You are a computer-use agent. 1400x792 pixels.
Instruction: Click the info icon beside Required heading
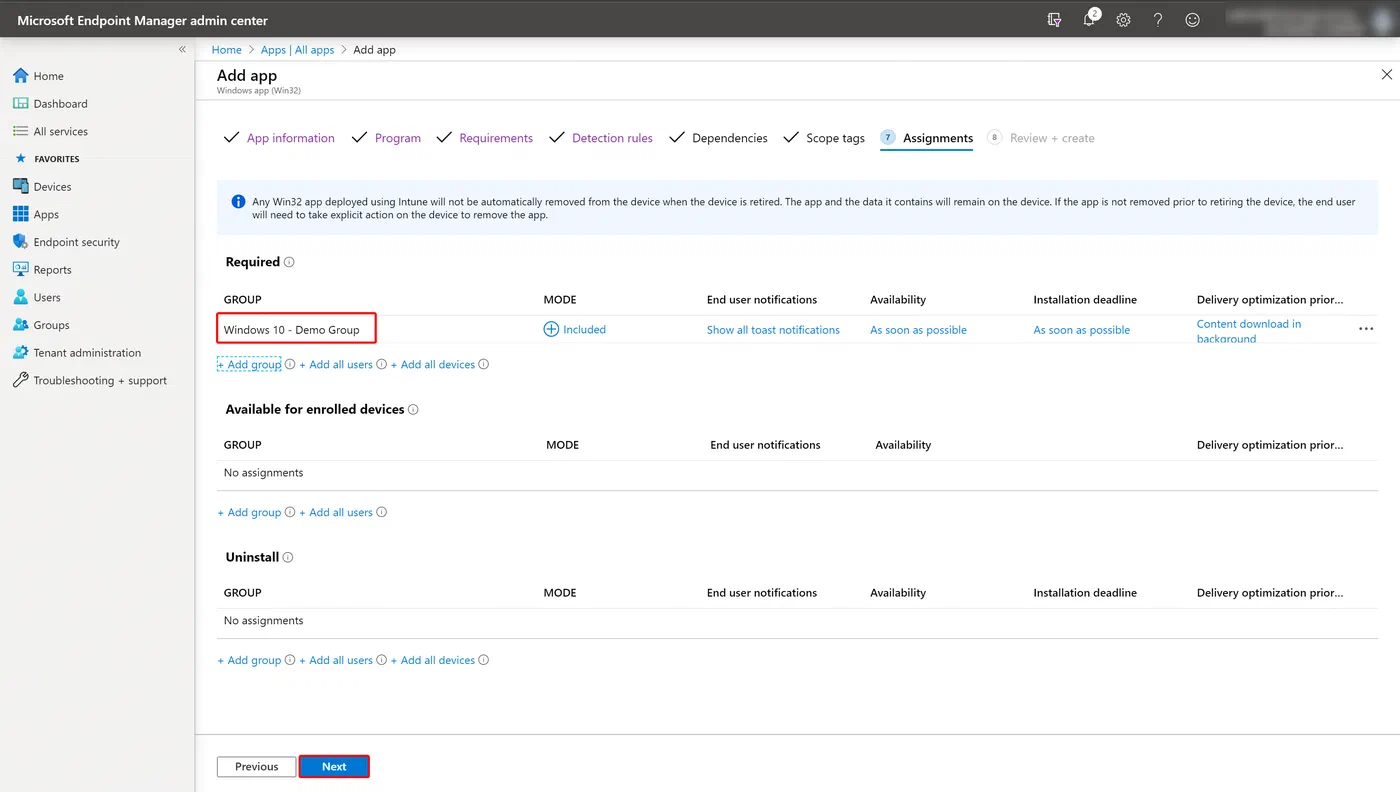click(x=290, y=262)
